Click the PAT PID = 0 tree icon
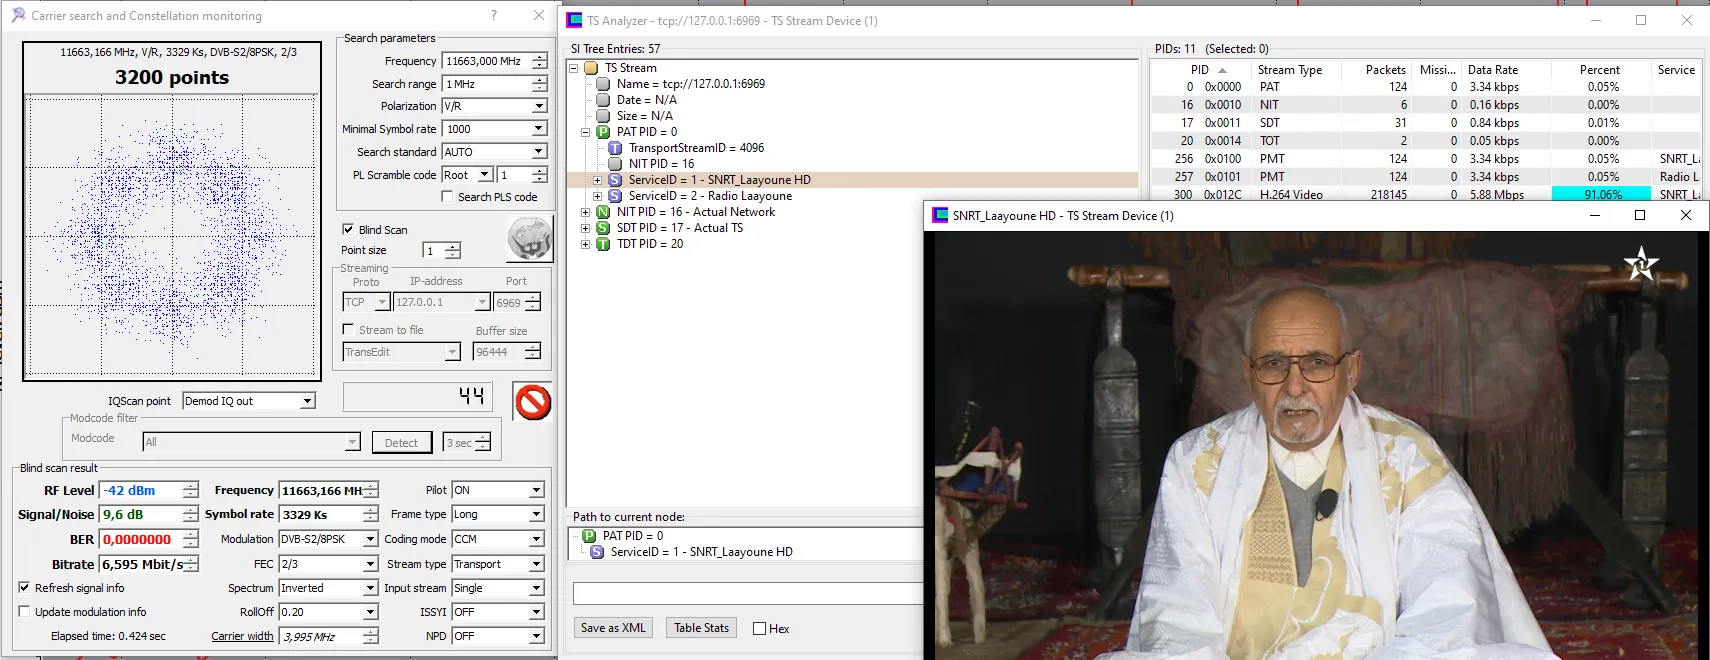This screenshot has height=660, width=1710. [x=603, y=132]
